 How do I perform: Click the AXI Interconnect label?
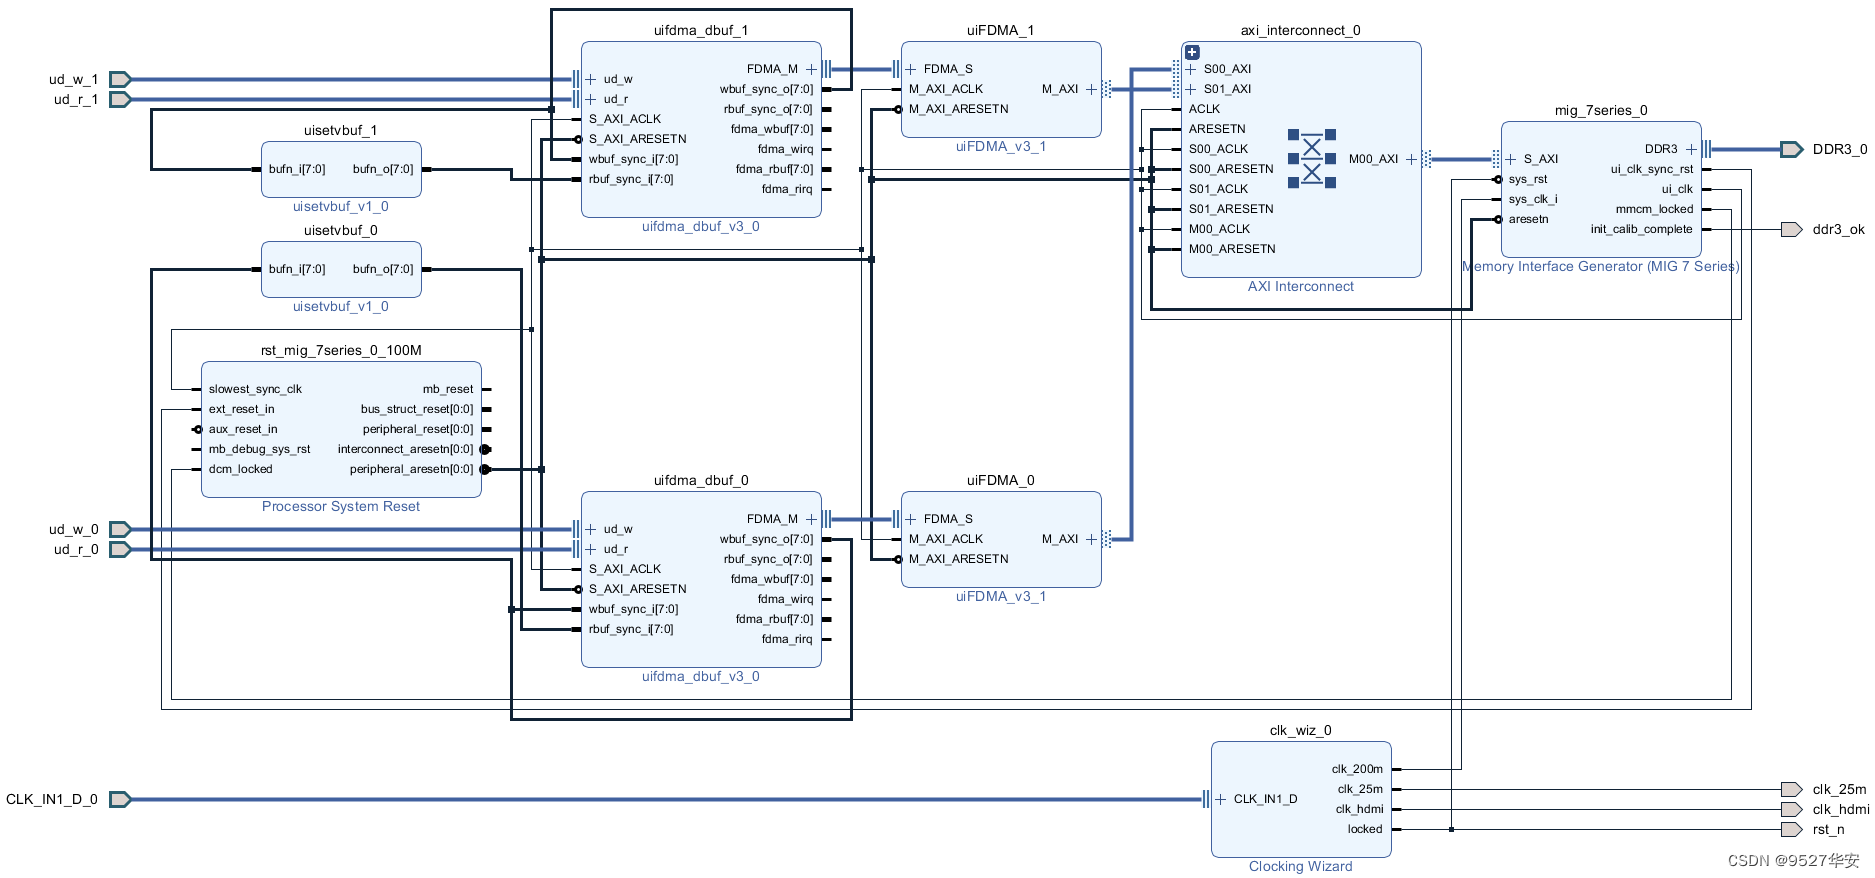pyautogui.click(x=1300, y=286)
